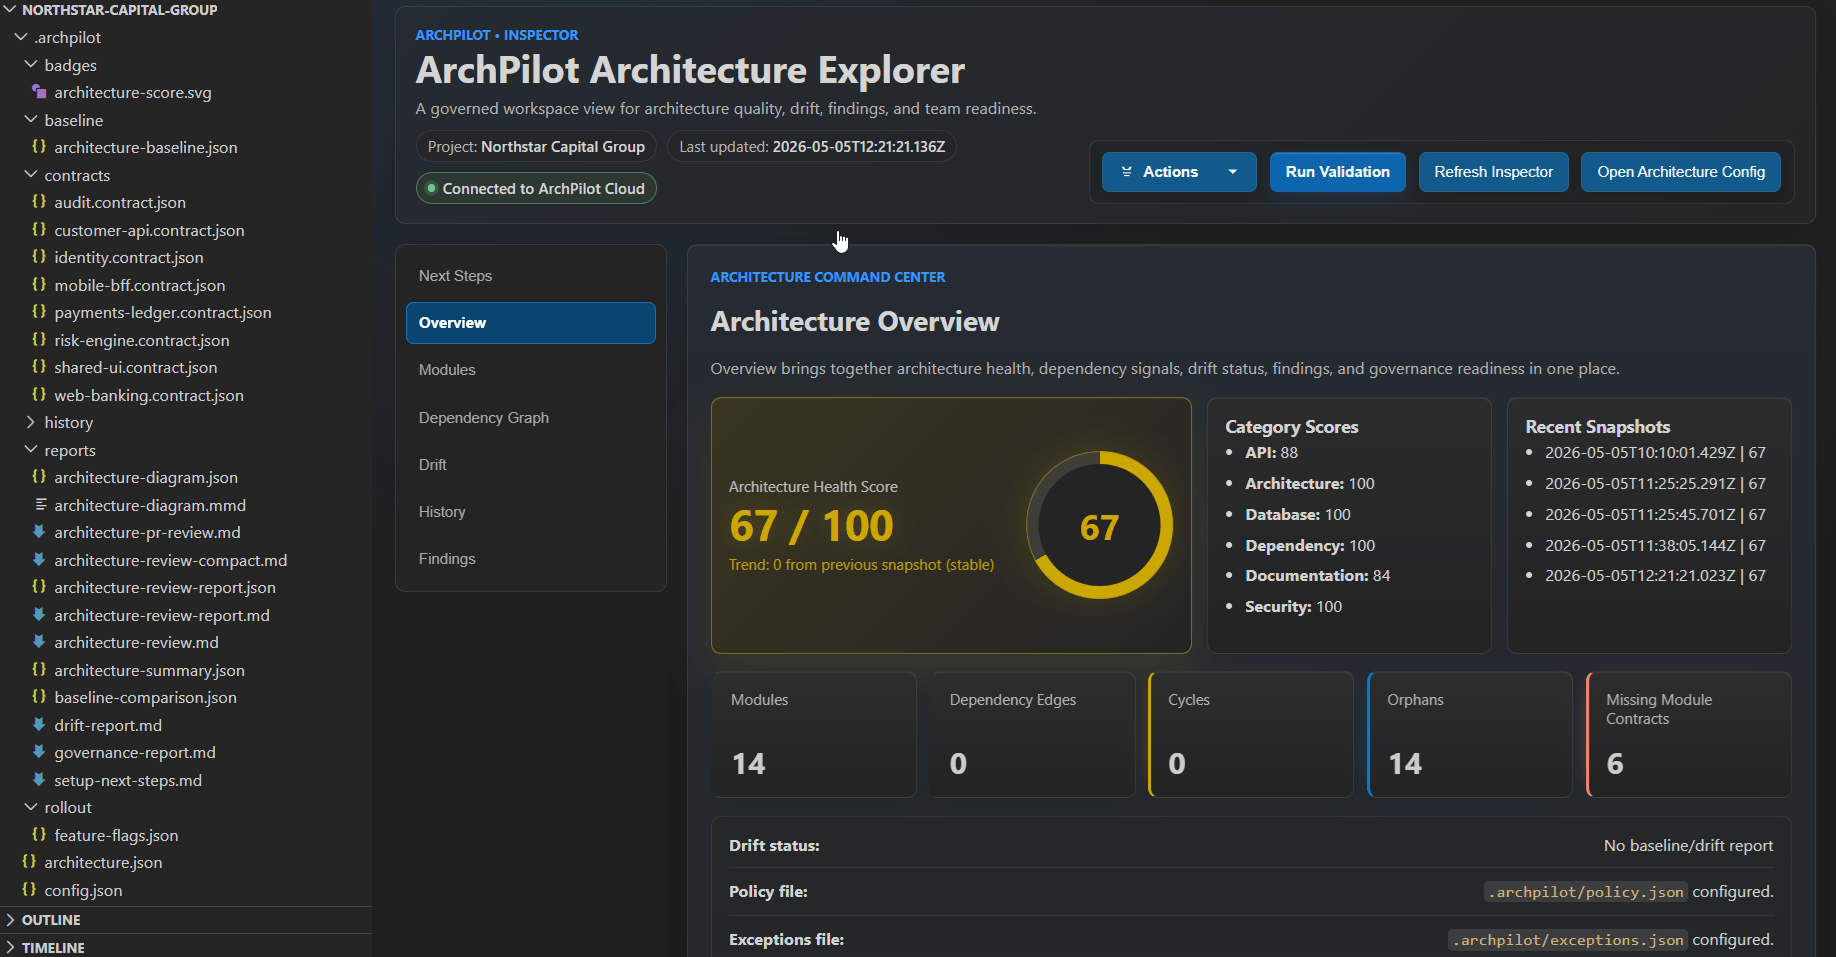
Task: Click the JSON icon of baseline-comparison.json
Action: click(x=39, y=697)
